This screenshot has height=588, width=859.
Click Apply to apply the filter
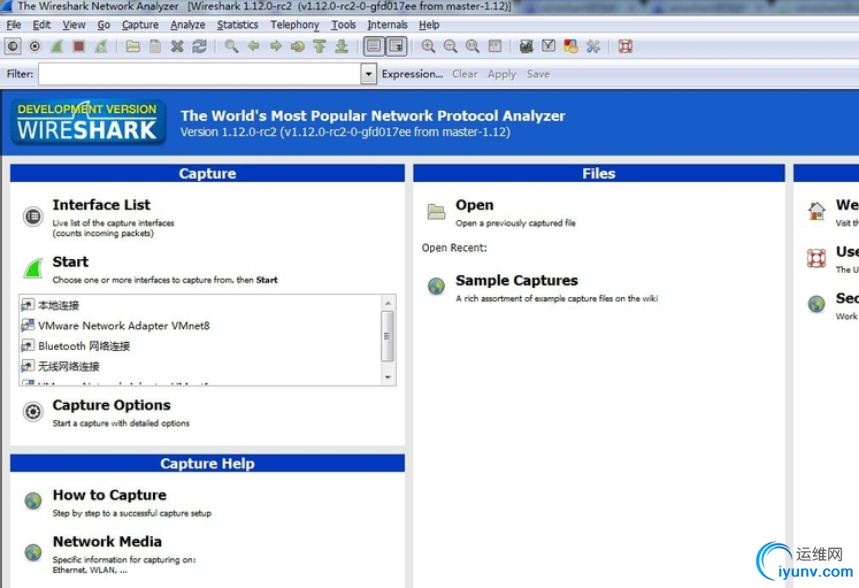[502, 74]
